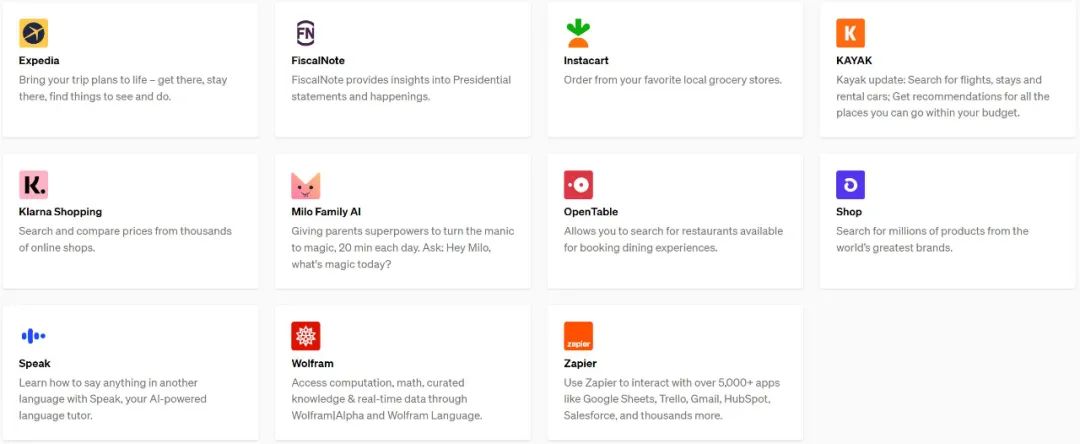Open the Shop purple bag icon

click(x=851, y=185)
